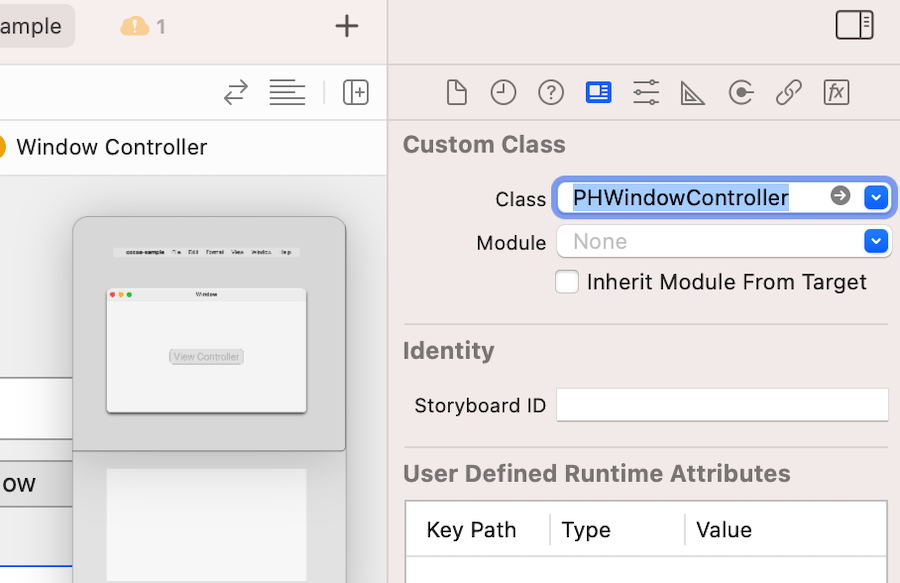This screenshot has height=583, width=900.
Task: Enable Inherit Module From Target
Action: pos(567,282)
